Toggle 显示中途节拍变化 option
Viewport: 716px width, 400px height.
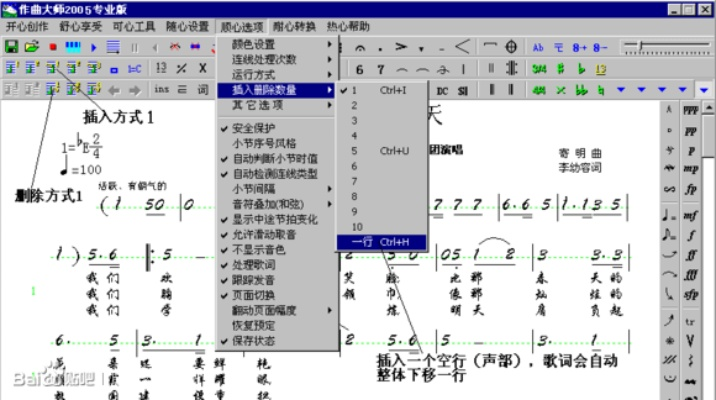[277, 219]
